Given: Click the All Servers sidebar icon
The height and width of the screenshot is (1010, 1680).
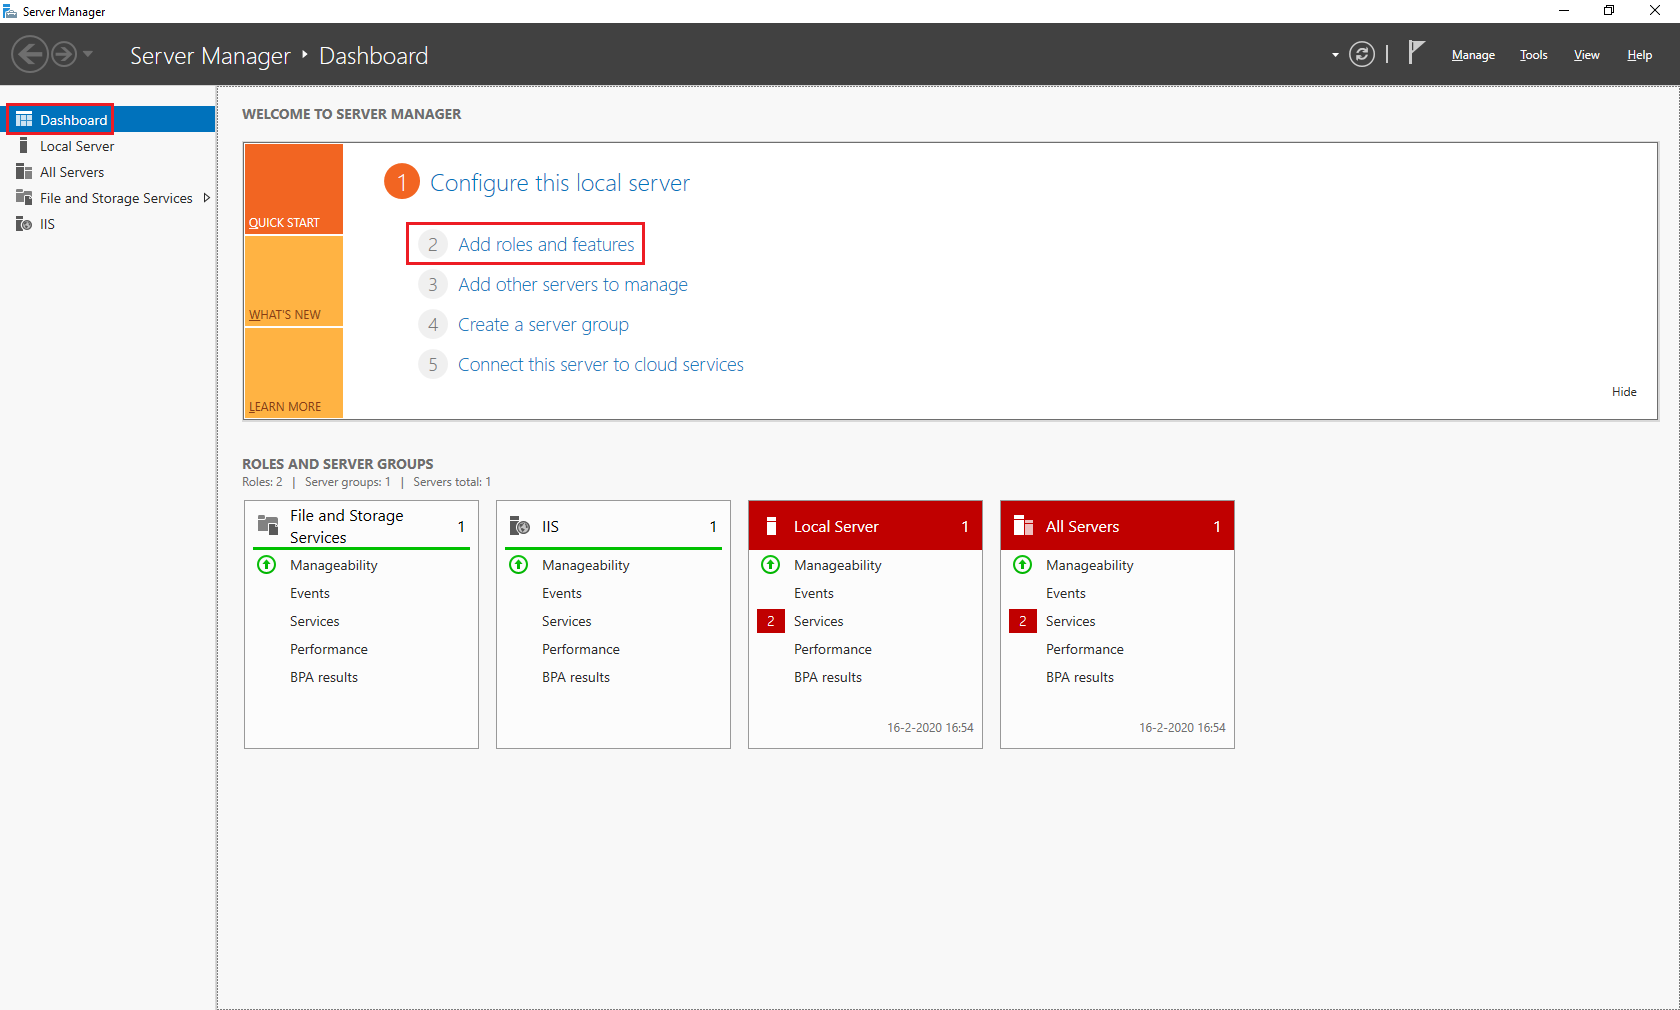Looking at the screenshot, I should click(x=24, y=171).
